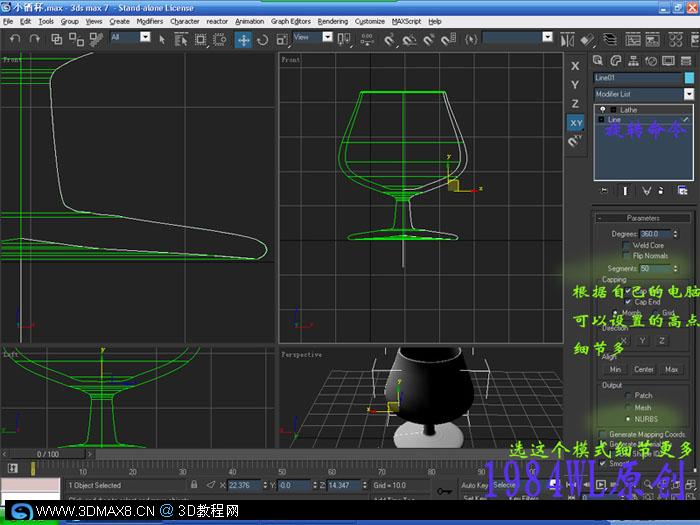This screenshot has height=525, width=700.
Task: Toggle the Lathe modifier lightbulb
Action: 603,109
